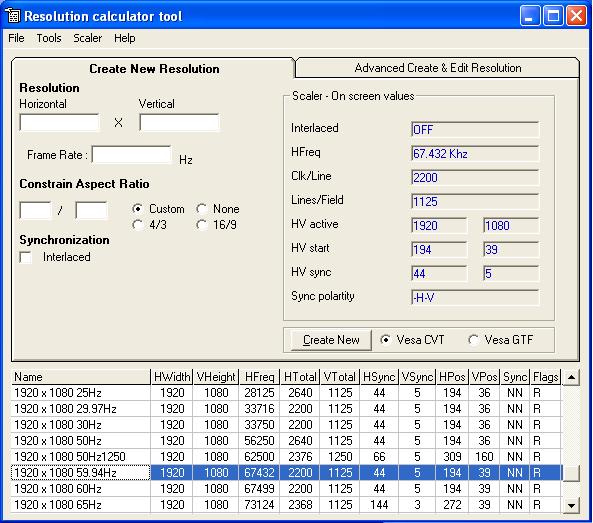Screen dimensions: 593x523
Task: Click the Frame Rate input field
Action: [131, 155]
